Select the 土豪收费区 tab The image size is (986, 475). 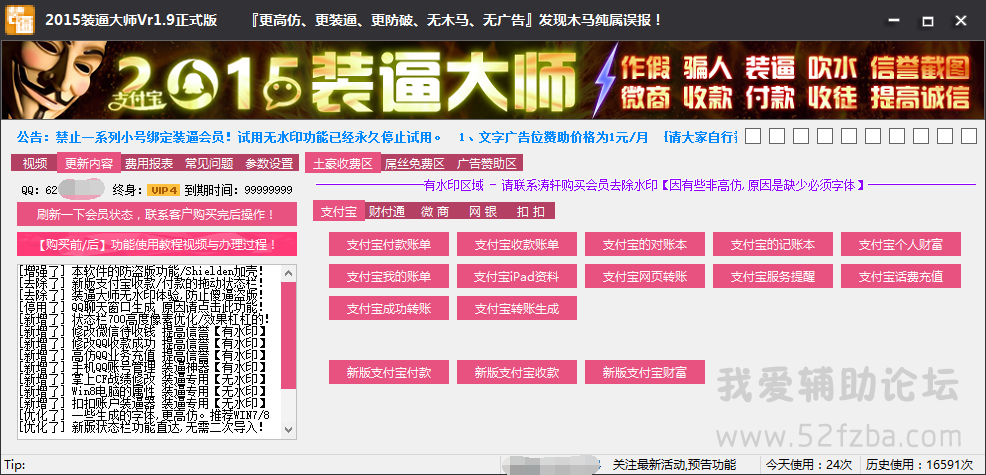[x=343, y=163]
